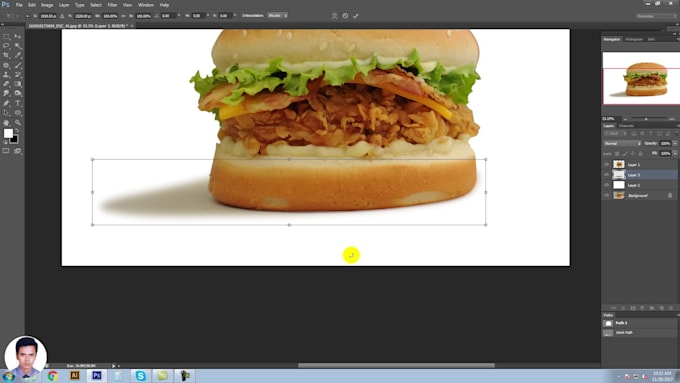This screenshot has width=680, height=383.
Task: Hide Layer 2 visibility eye
Action: point(606,185)
